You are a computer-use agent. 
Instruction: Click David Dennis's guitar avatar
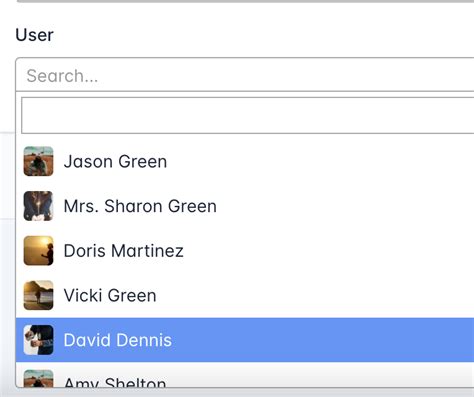[38, 340]
